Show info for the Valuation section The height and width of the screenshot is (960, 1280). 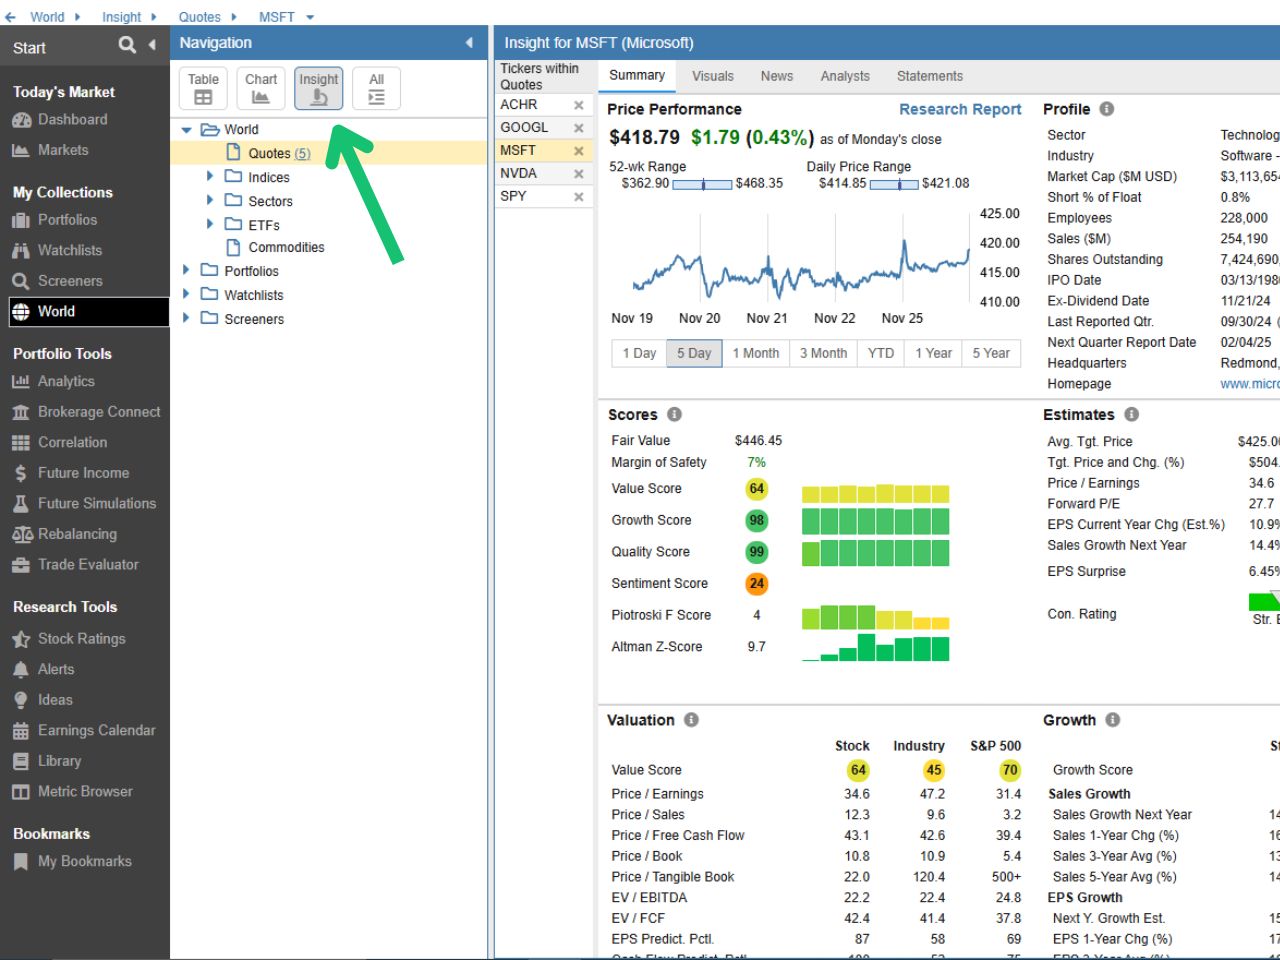pos(691,720)
